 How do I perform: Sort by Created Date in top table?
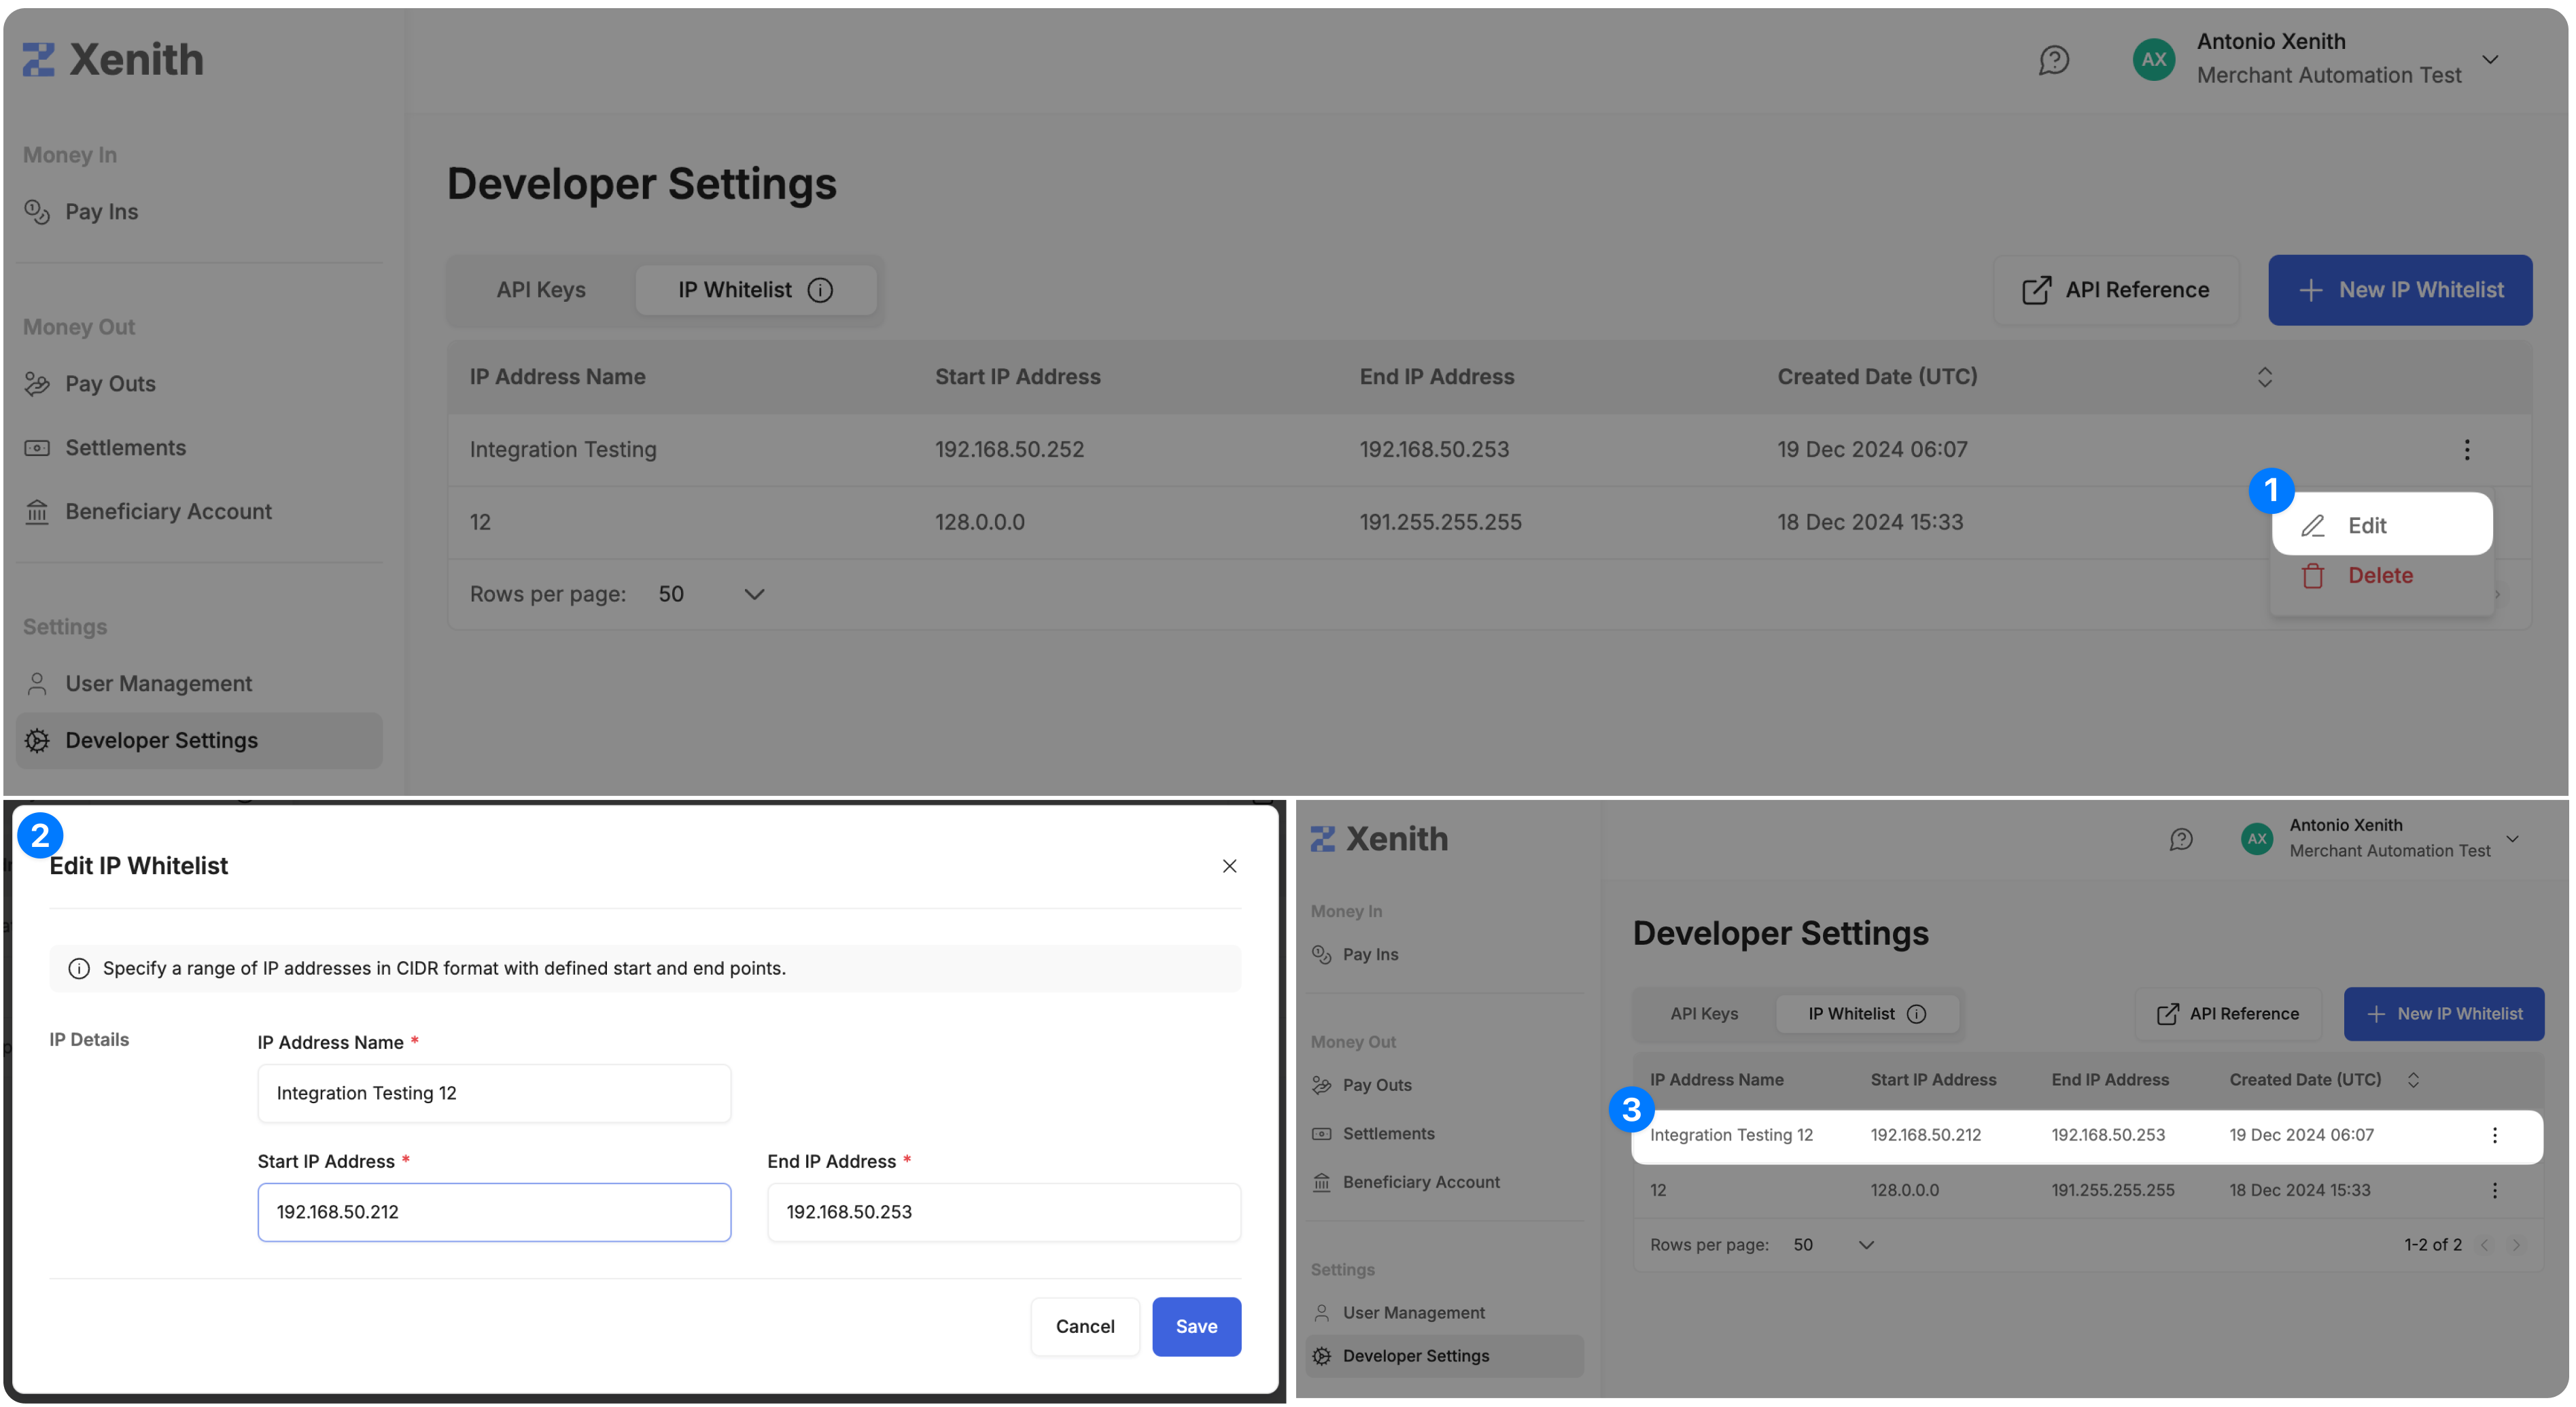click(2264, 377)
